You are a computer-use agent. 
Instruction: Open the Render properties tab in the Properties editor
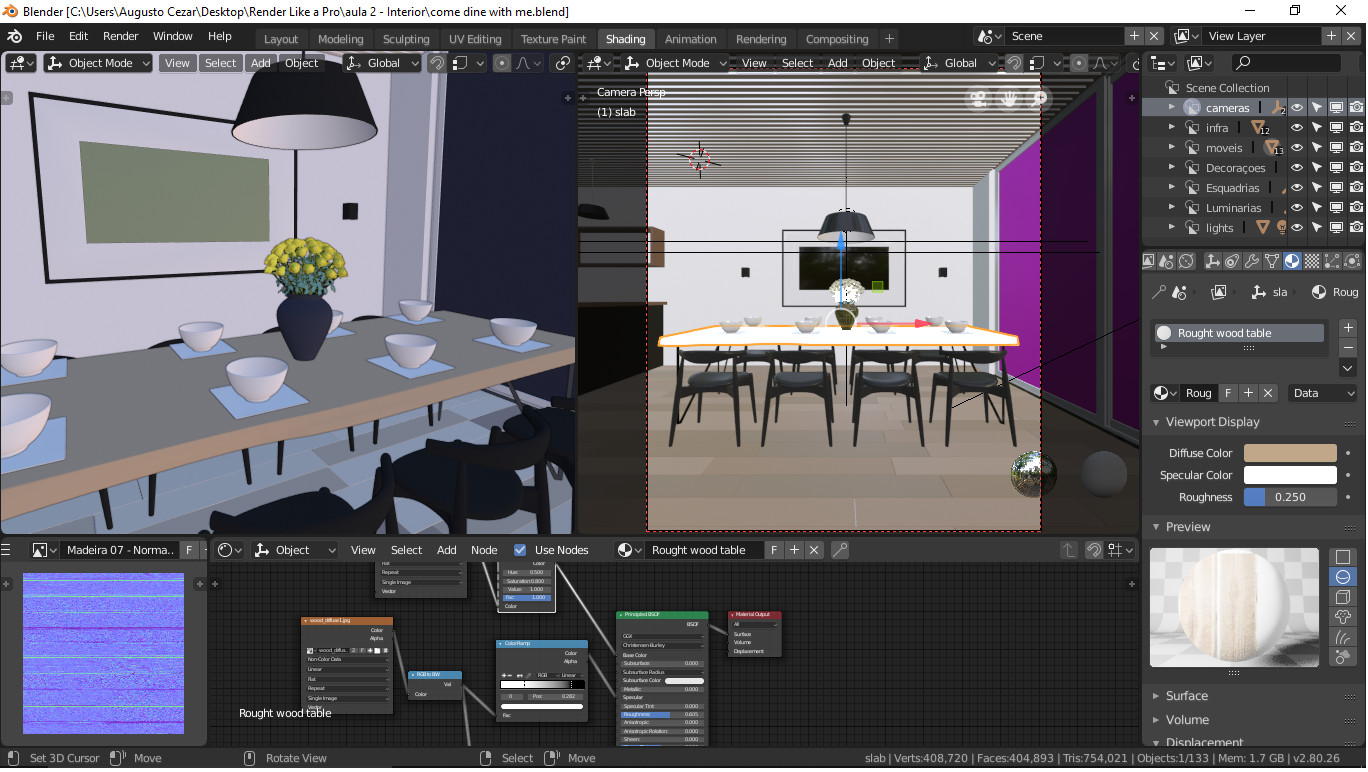1148,262
